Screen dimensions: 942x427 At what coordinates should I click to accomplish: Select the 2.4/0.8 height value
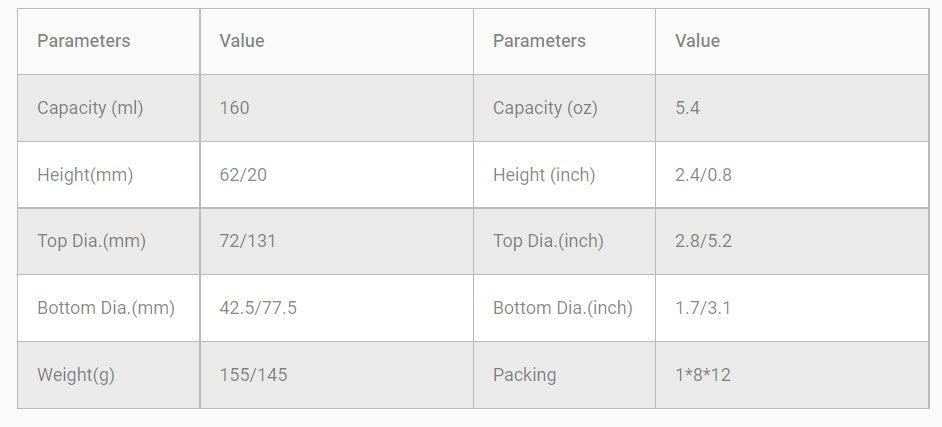point(703,175)
